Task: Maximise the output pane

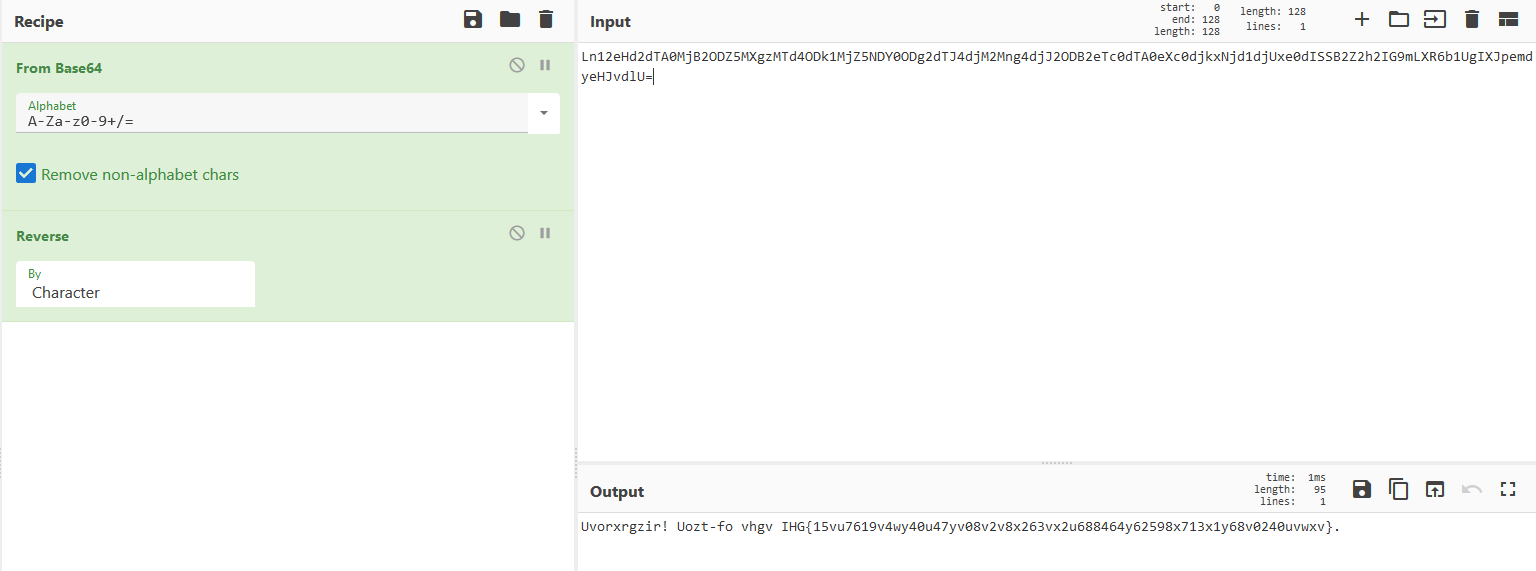Action: 1508,489
